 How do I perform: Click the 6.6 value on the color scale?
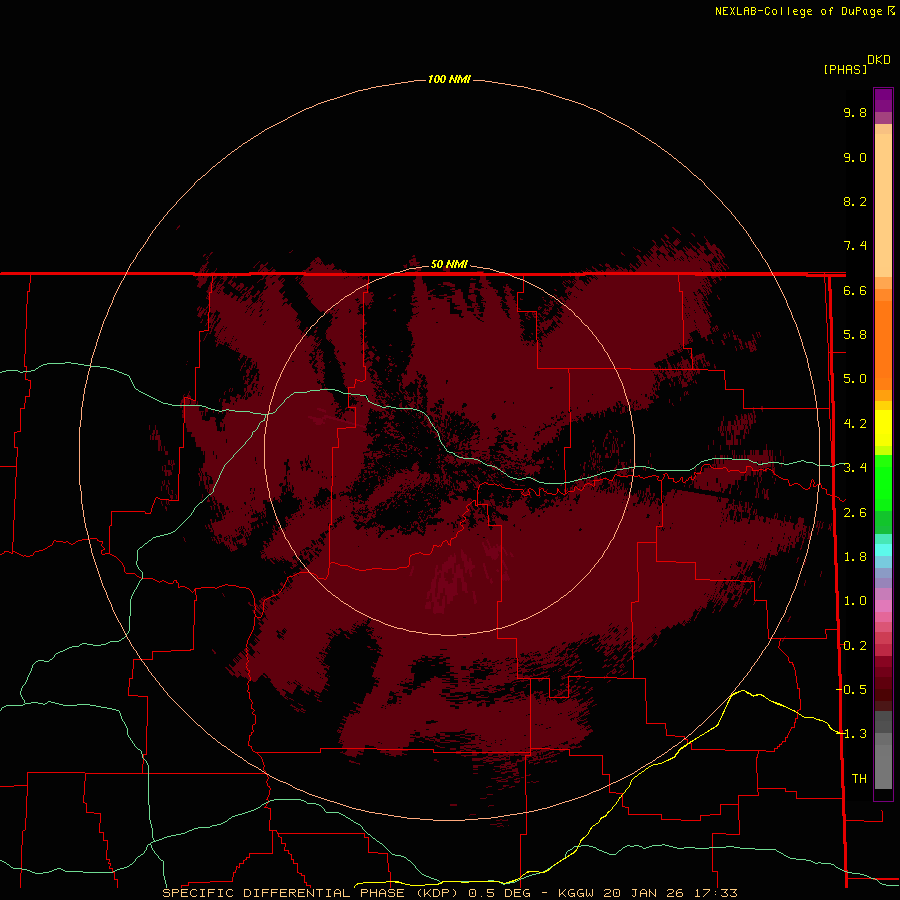pos(855,290)
